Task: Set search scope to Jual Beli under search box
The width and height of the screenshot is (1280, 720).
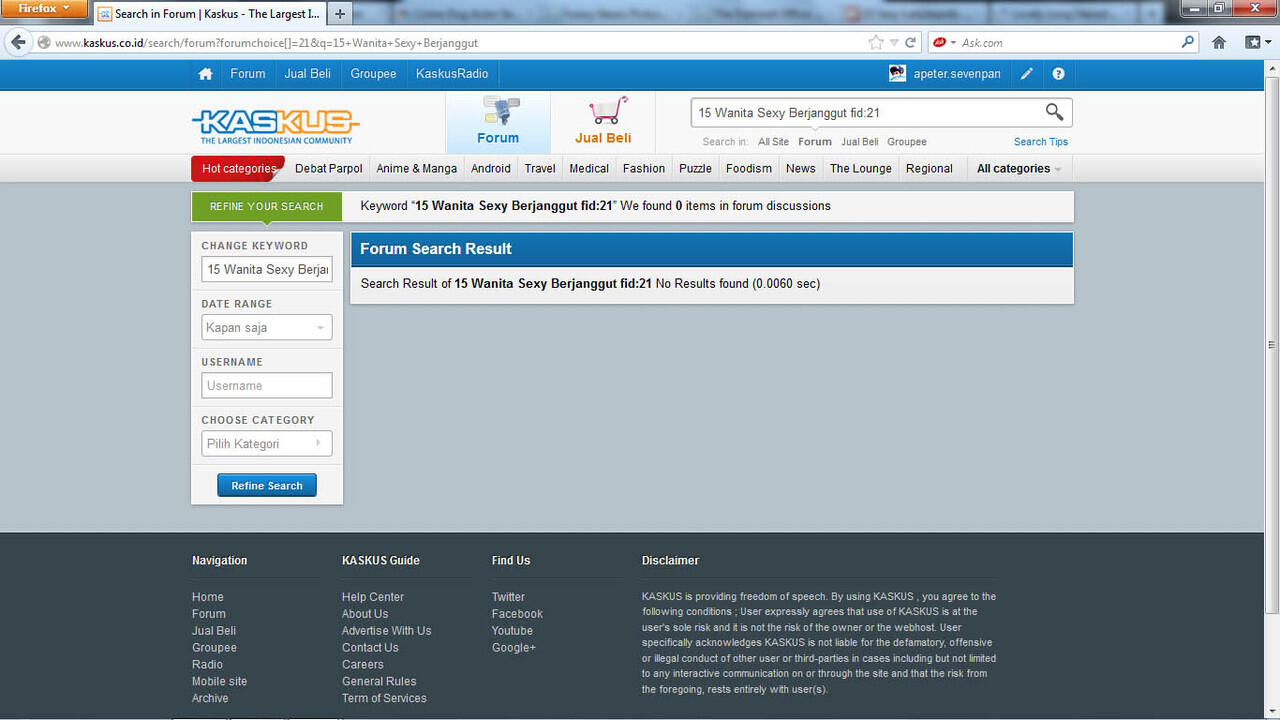Action: (x=860, y=142)
